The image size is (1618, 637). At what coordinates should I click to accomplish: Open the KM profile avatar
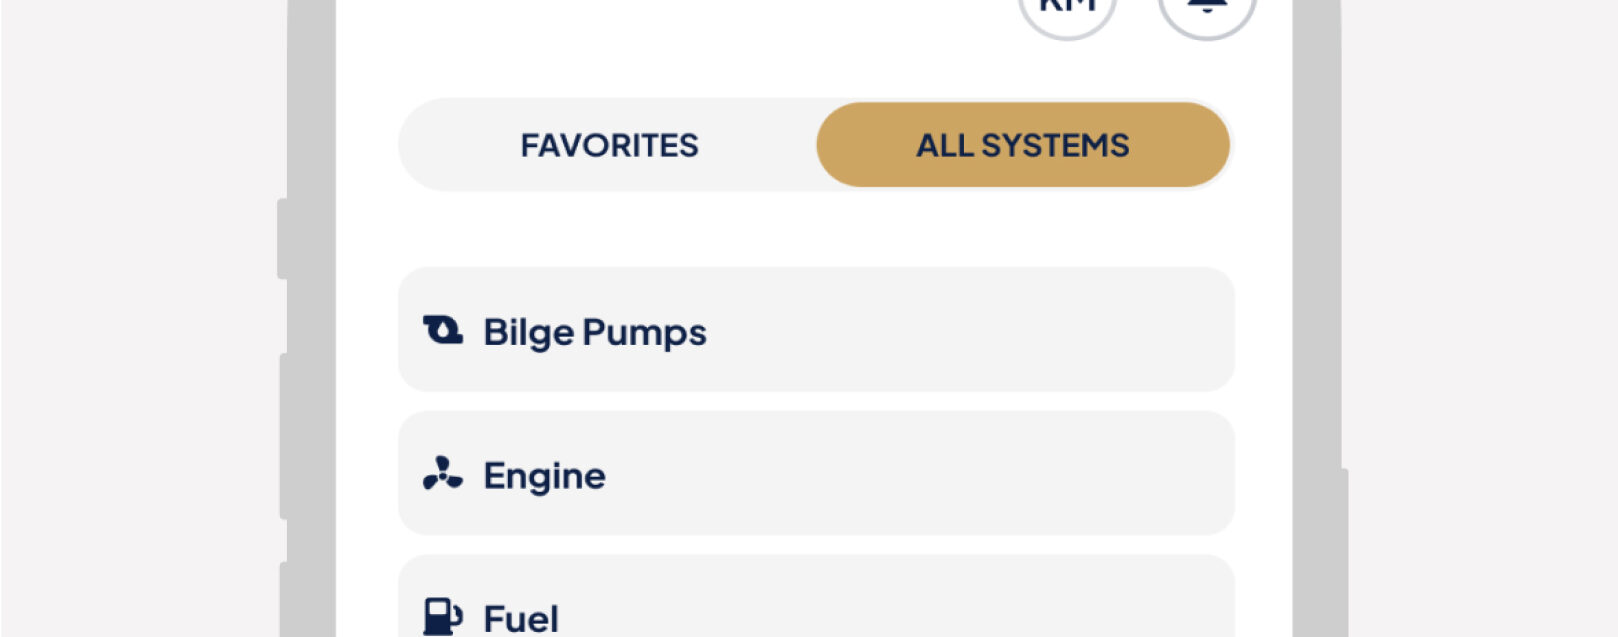pos(1068,10)
